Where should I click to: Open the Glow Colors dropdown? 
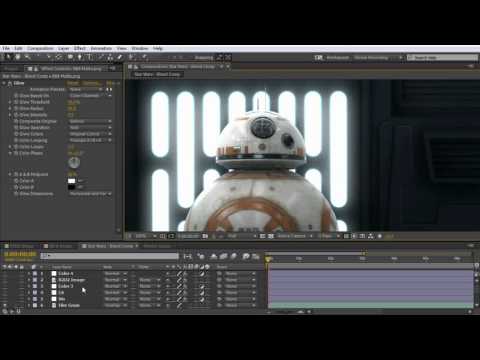90,134
